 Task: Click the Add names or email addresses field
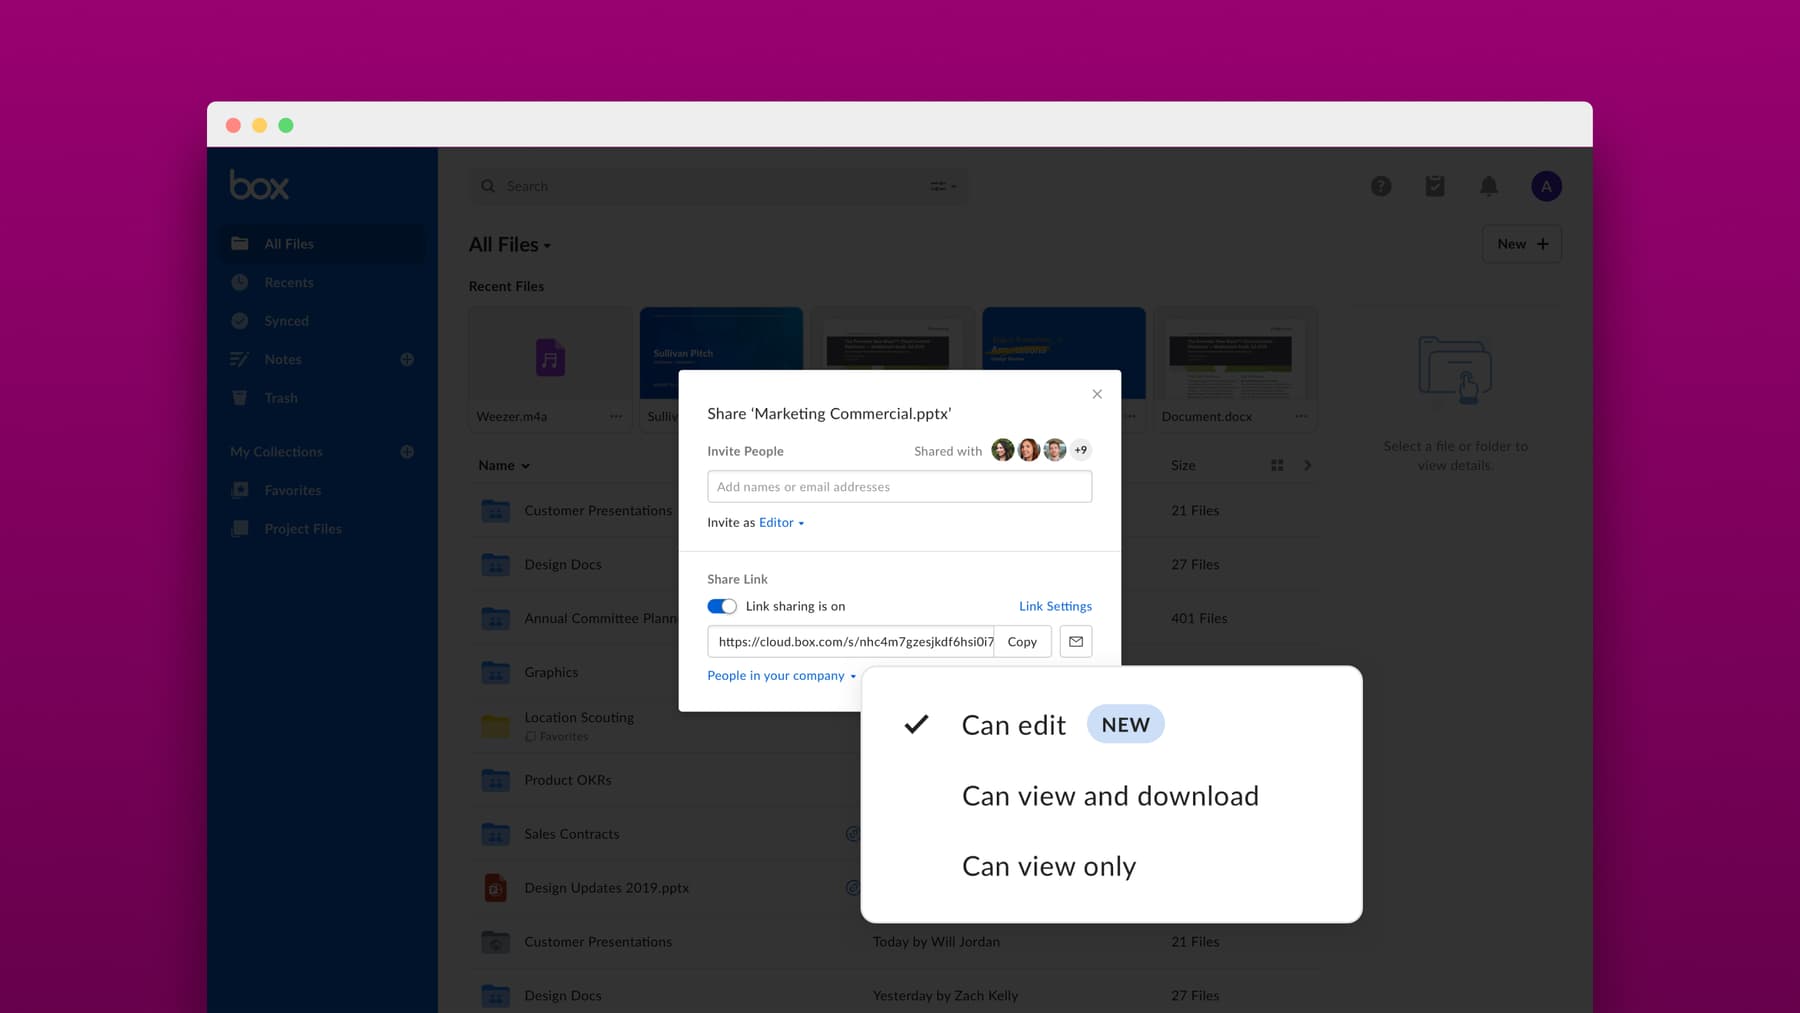(x=899, y=487)
